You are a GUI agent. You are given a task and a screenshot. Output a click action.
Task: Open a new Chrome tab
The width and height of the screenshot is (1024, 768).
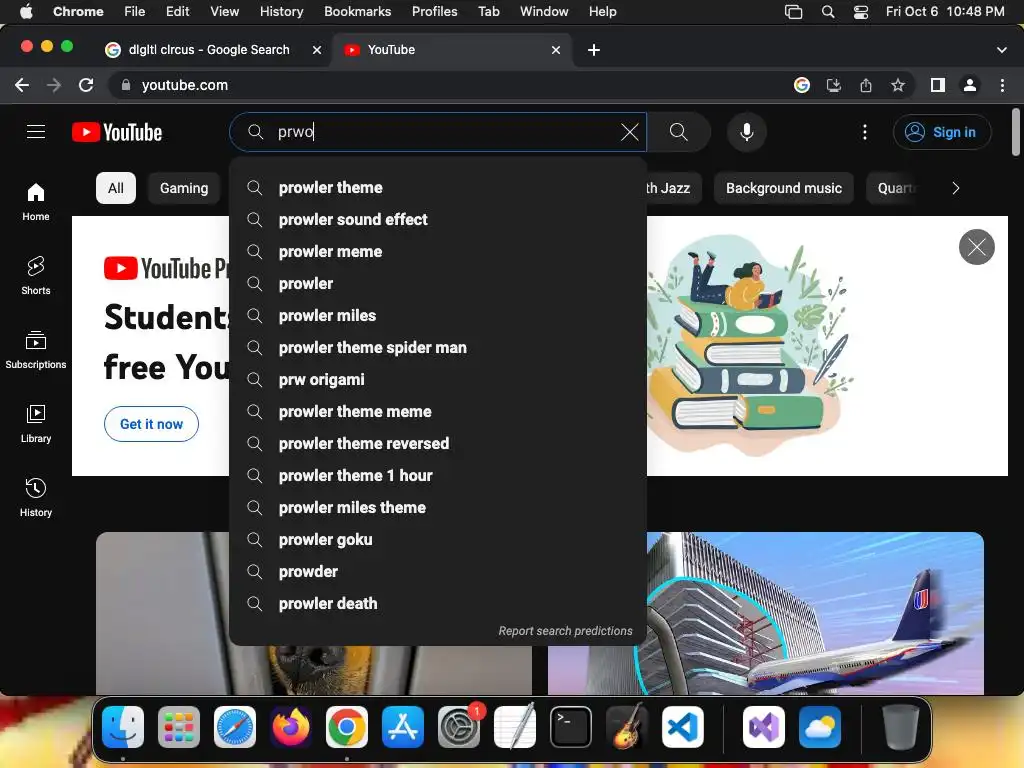point(594,50)
